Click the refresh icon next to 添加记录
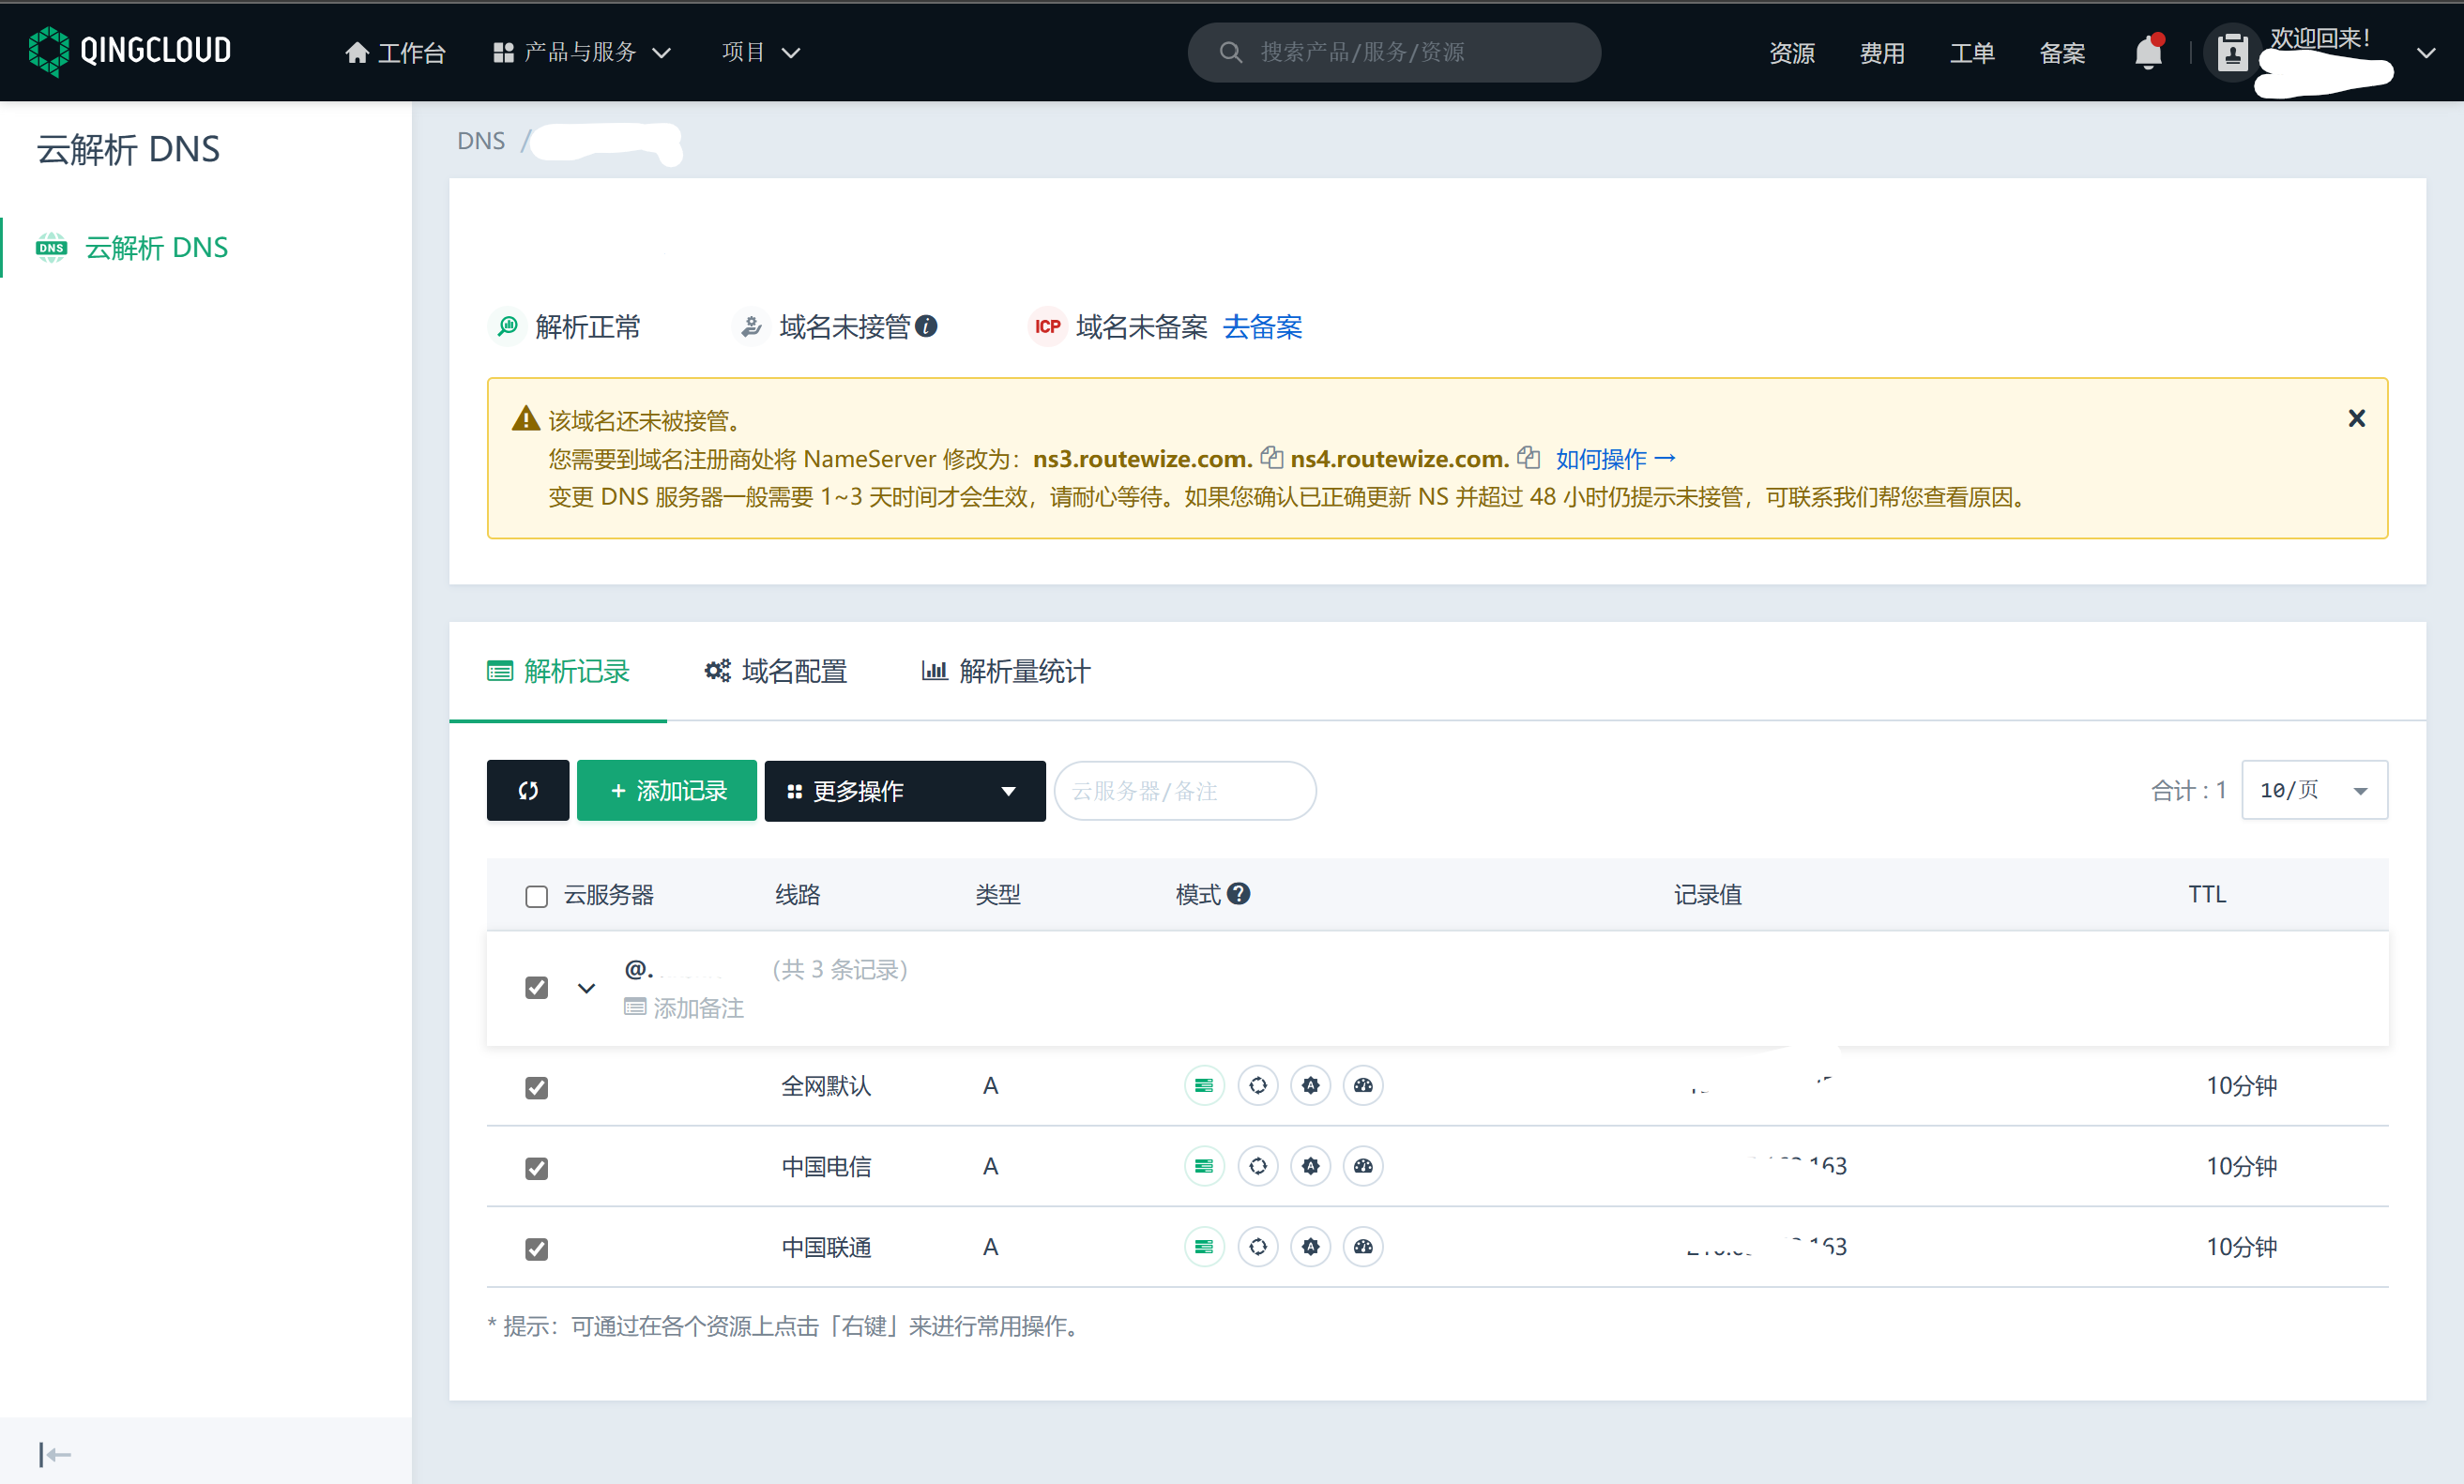Viewport: 2464px width, 1484px height. [x=527, y=790]
